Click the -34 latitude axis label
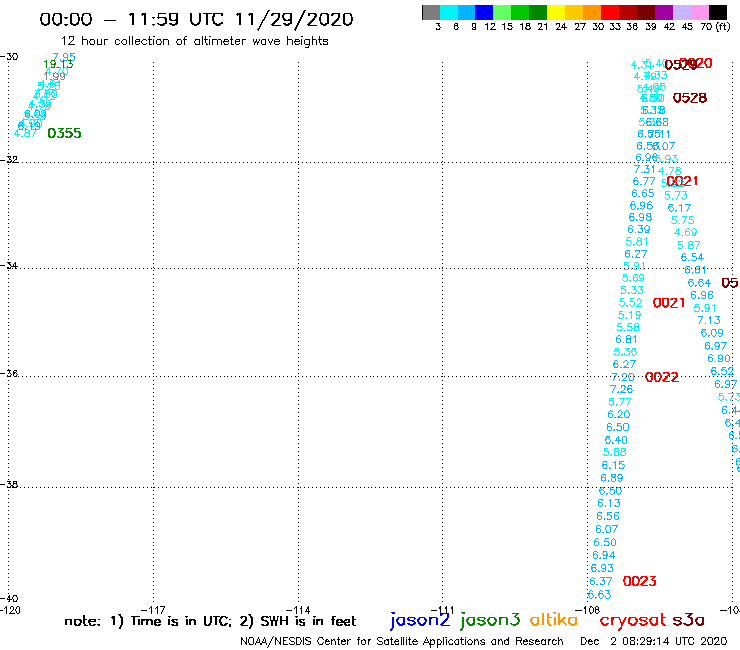This screenshot has height=650, width=740. [9, 265]
